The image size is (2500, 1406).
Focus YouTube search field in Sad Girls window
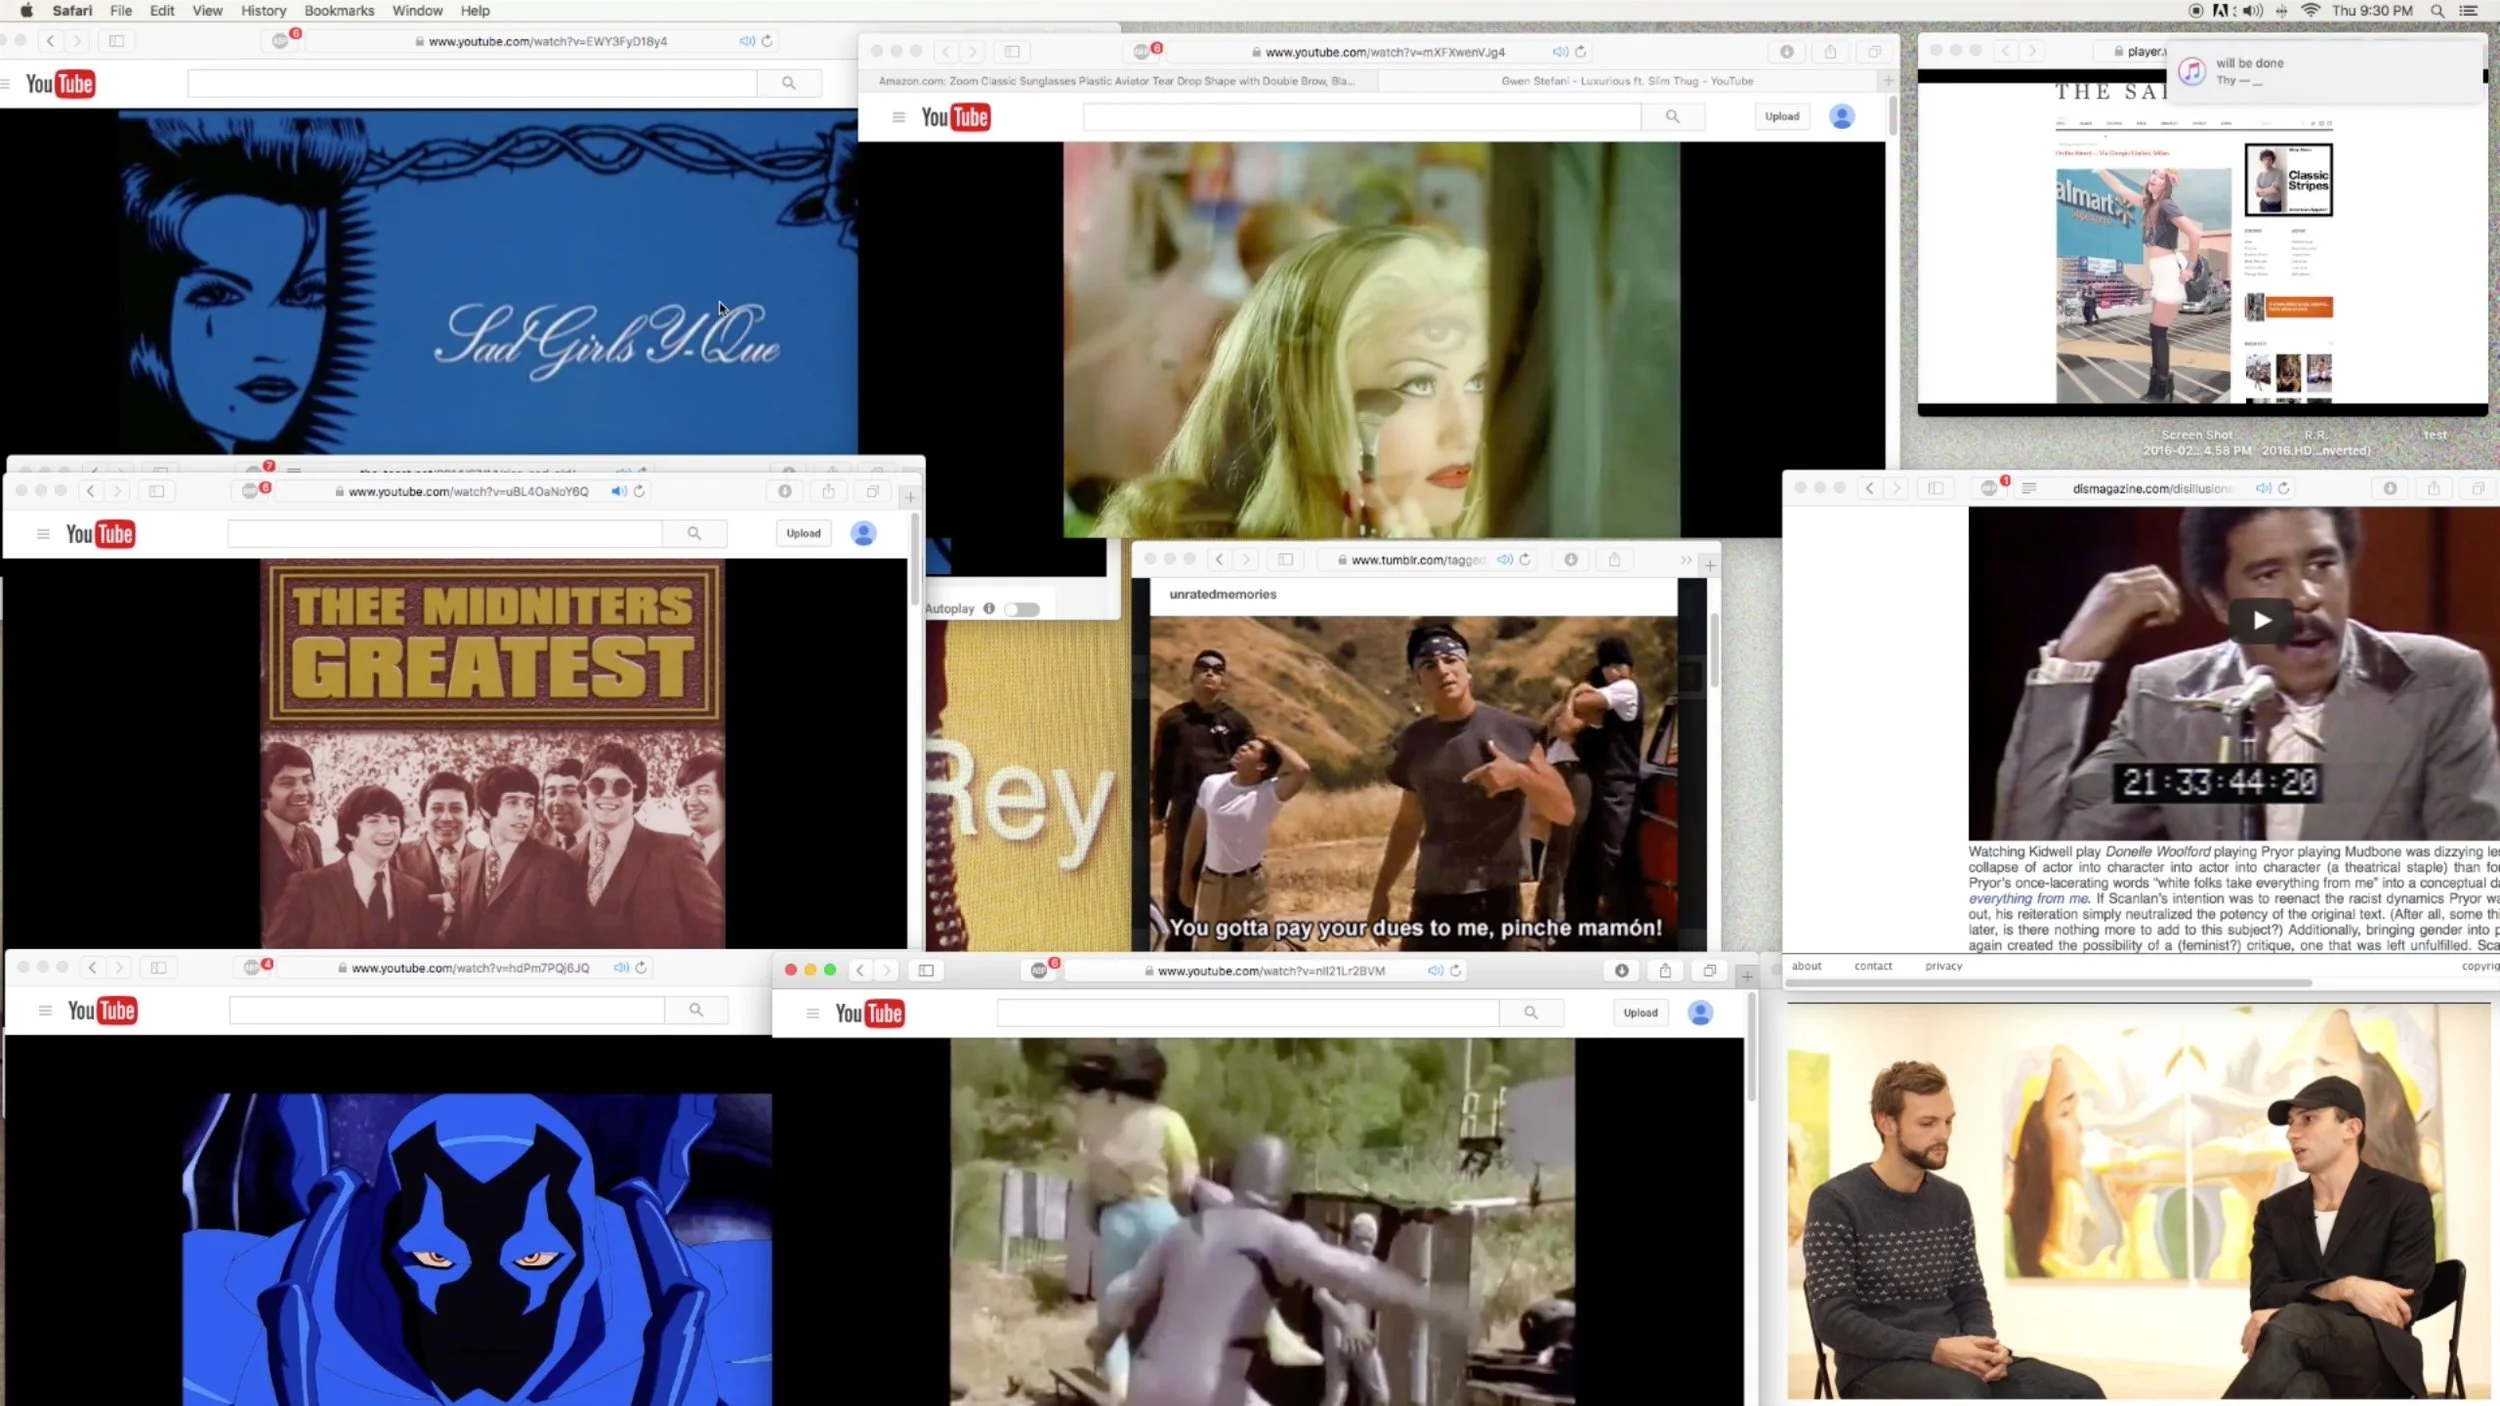pyautogui.click(x=472, y=83)
